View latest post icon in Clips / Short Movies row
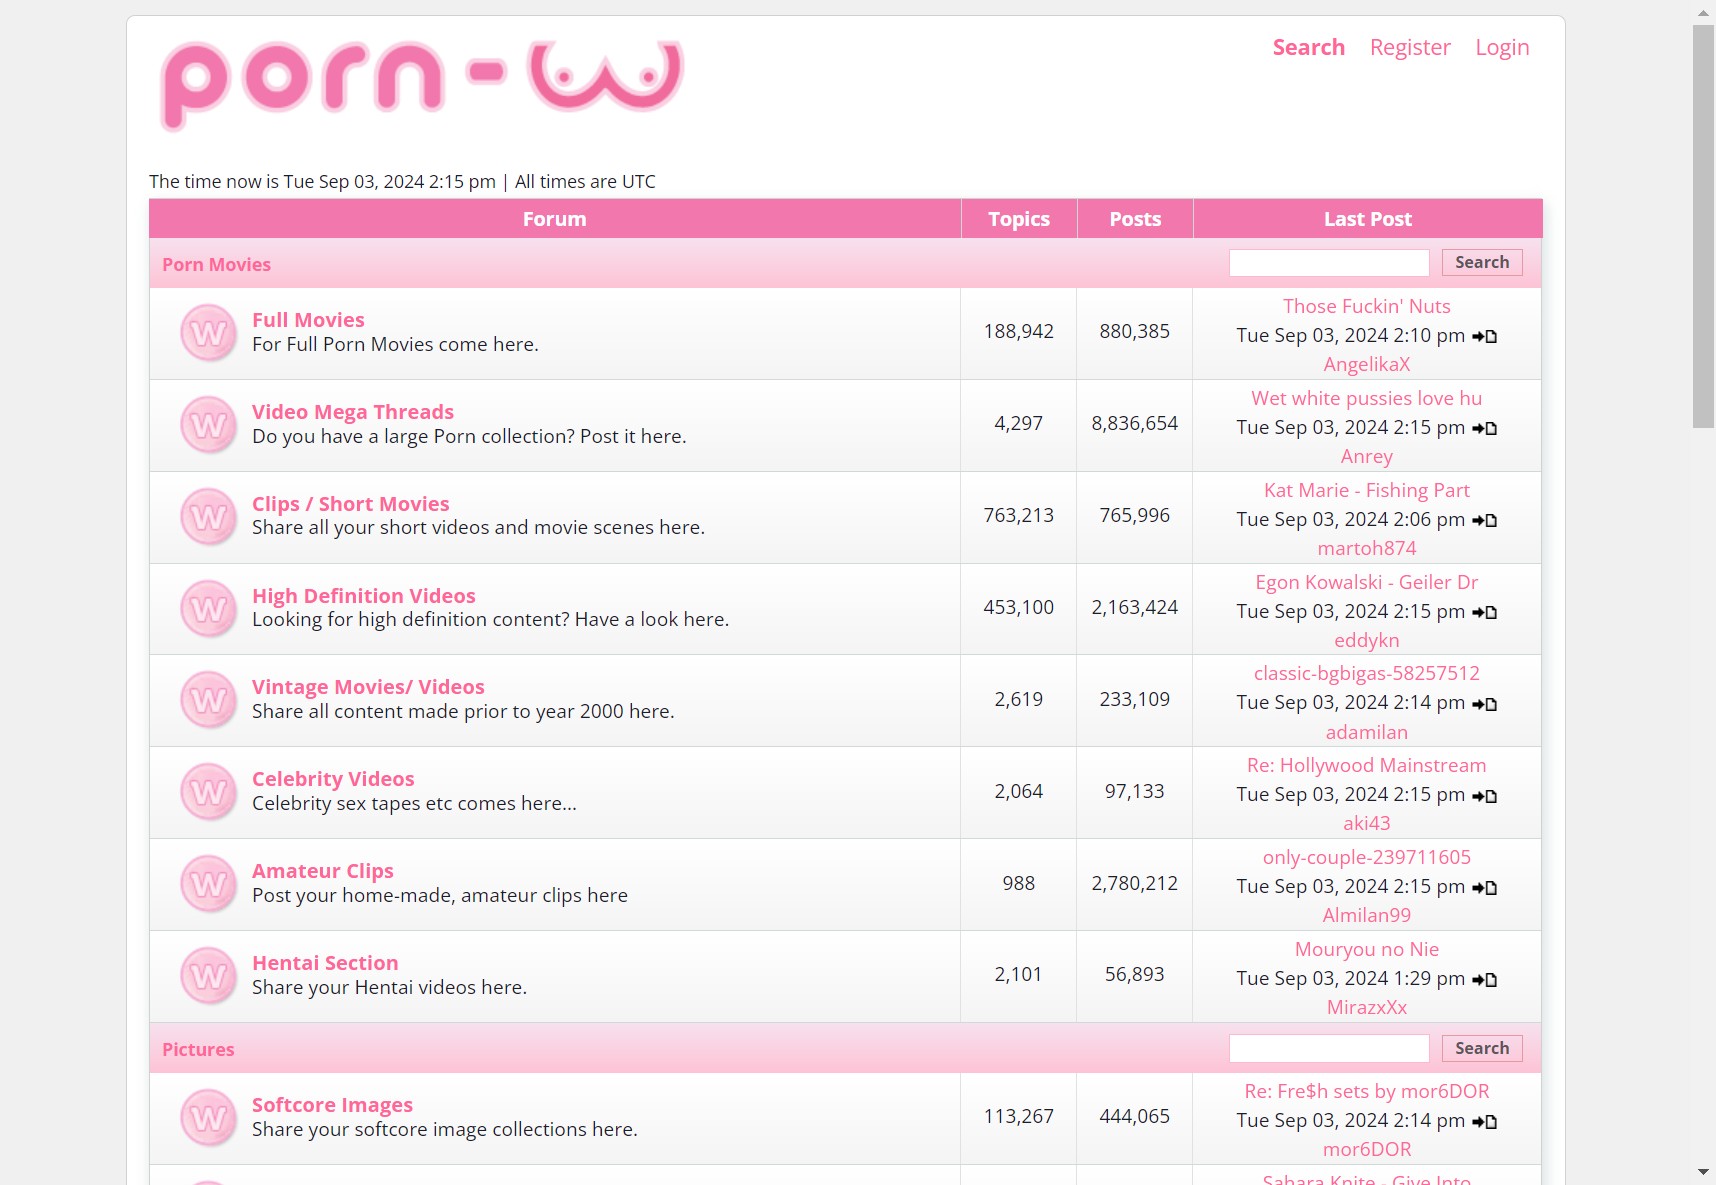Image resolution: width=1716 pixels, height=1185 pixels. (1485, 520)
